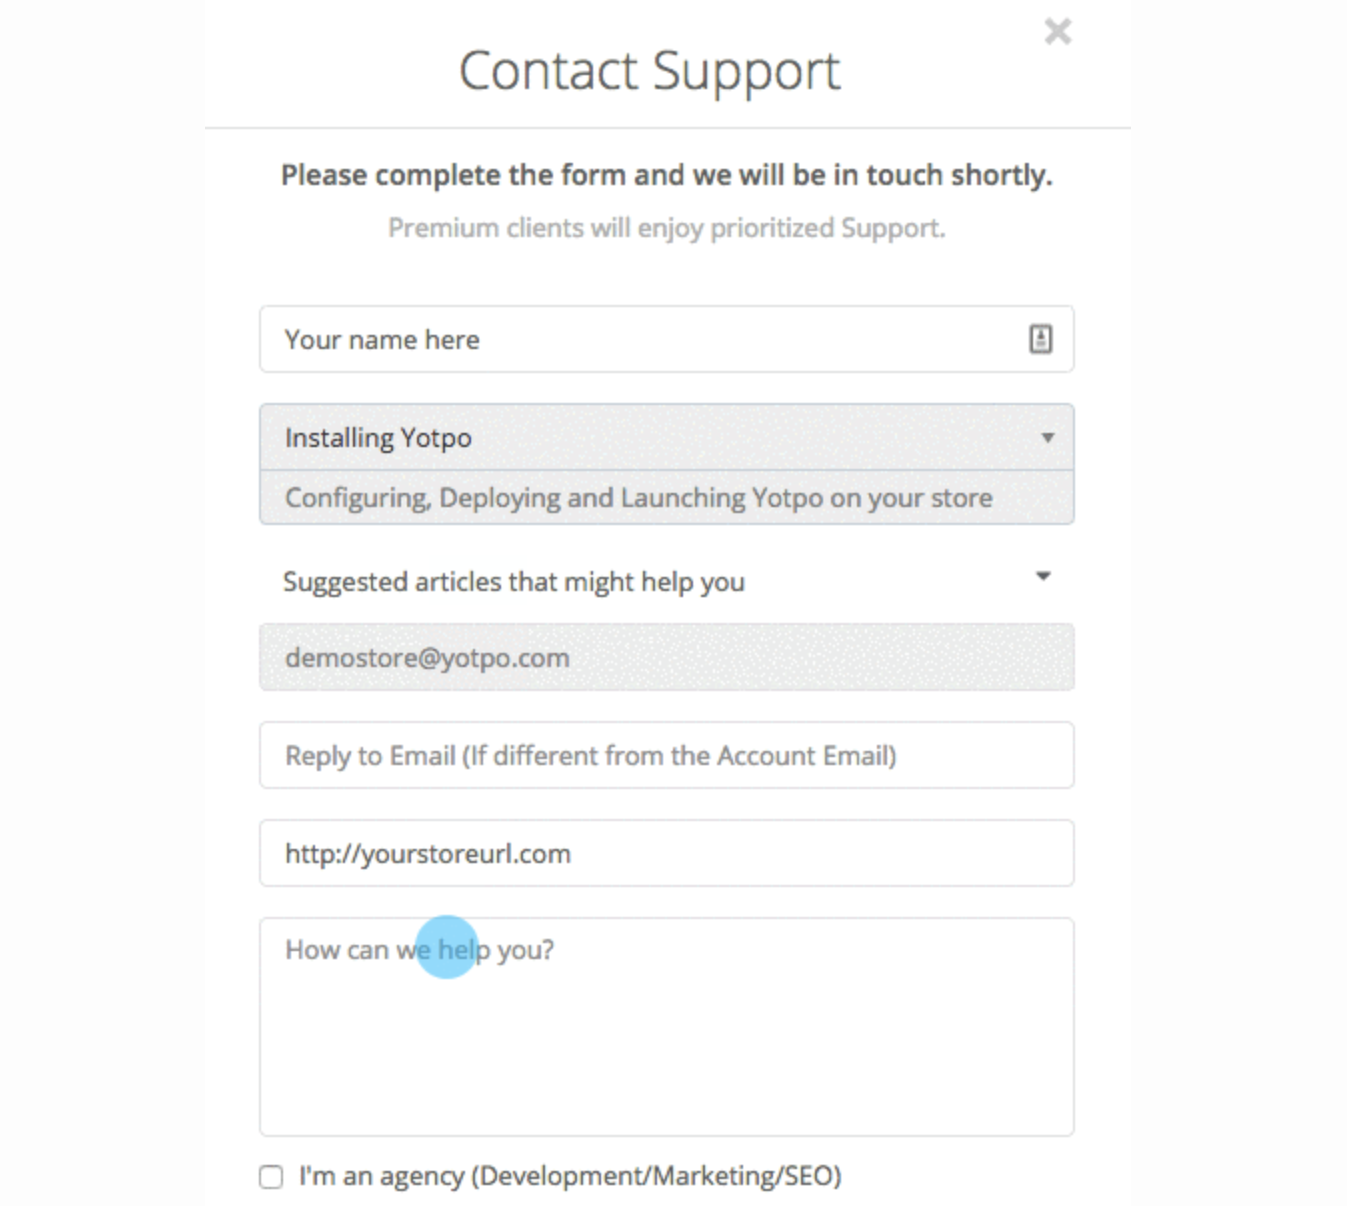Viewport: 1347px width, 1206px height.
Task: Click the demostore@yotpo.com account email field
Action: coord(666,658)
